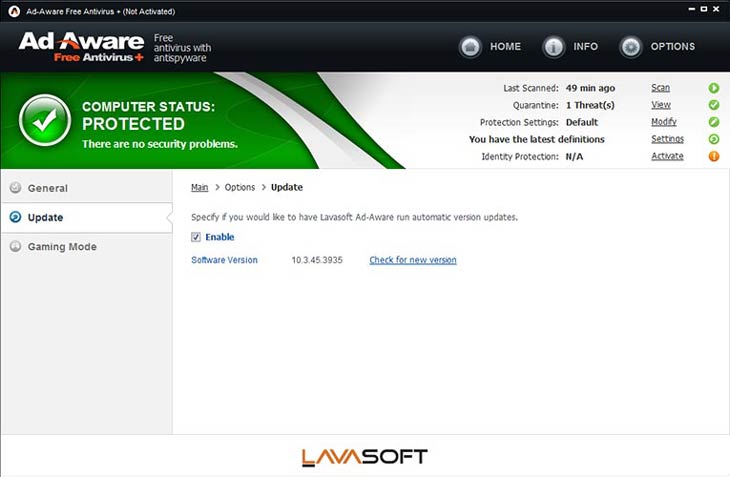This screenshot has width=730, height=477.
Task: Click the Update breadcrumb label
Action: [287, 188]
